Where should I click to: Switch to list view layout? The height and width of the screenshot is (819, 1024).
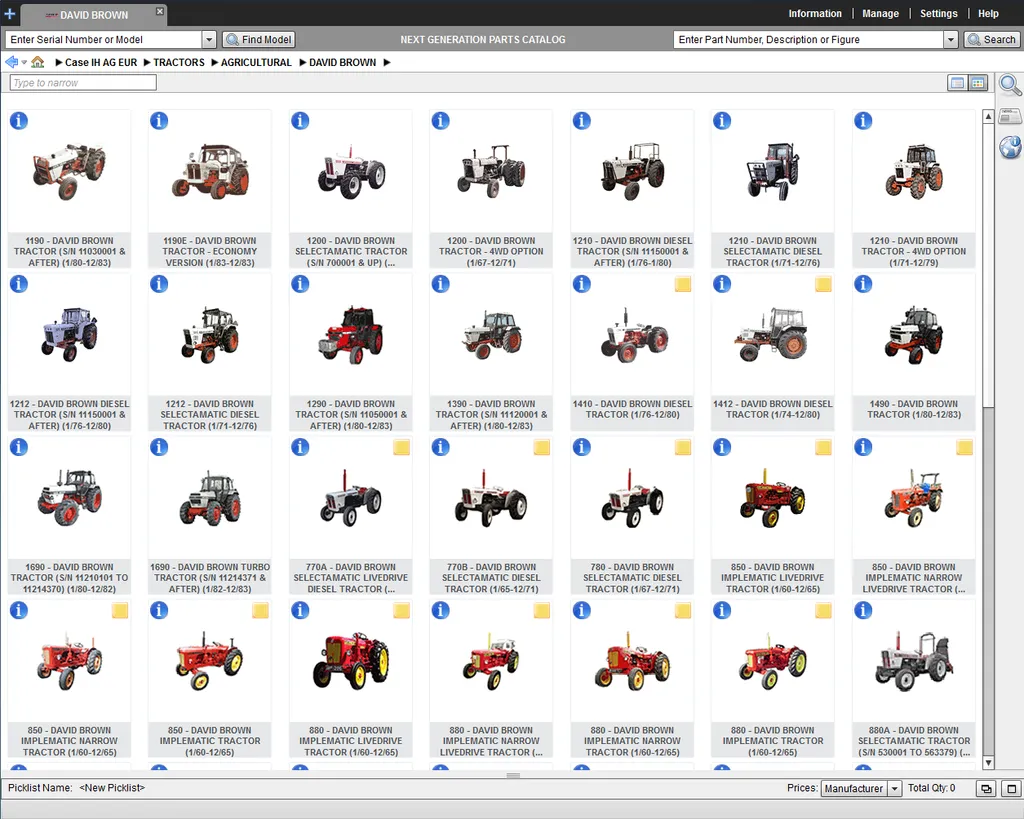[x=957, y=83]
